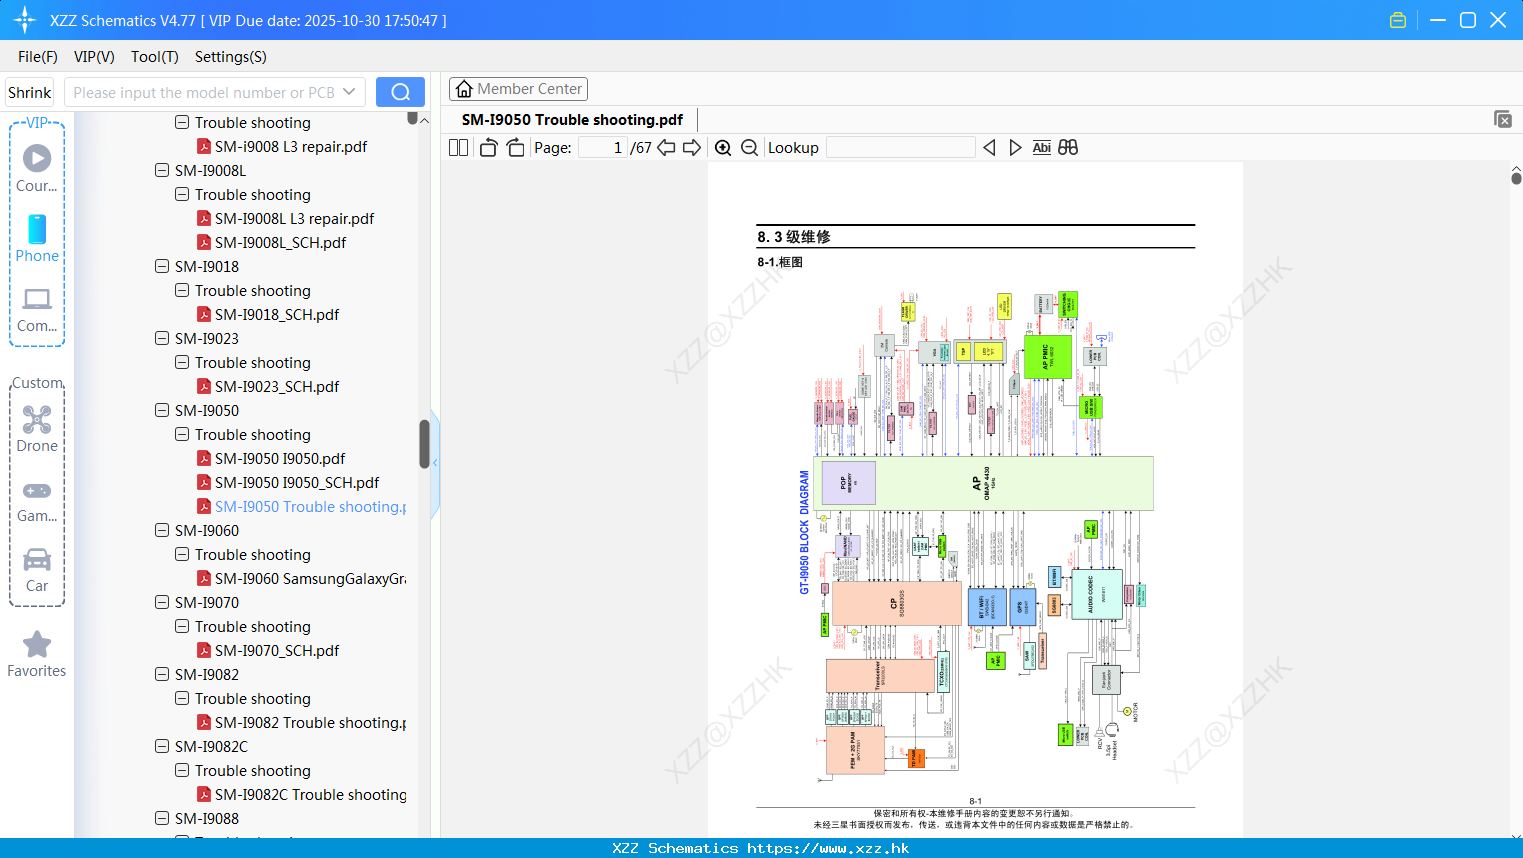
Task: Go to previous page arrow
Action: click(666, 148)
